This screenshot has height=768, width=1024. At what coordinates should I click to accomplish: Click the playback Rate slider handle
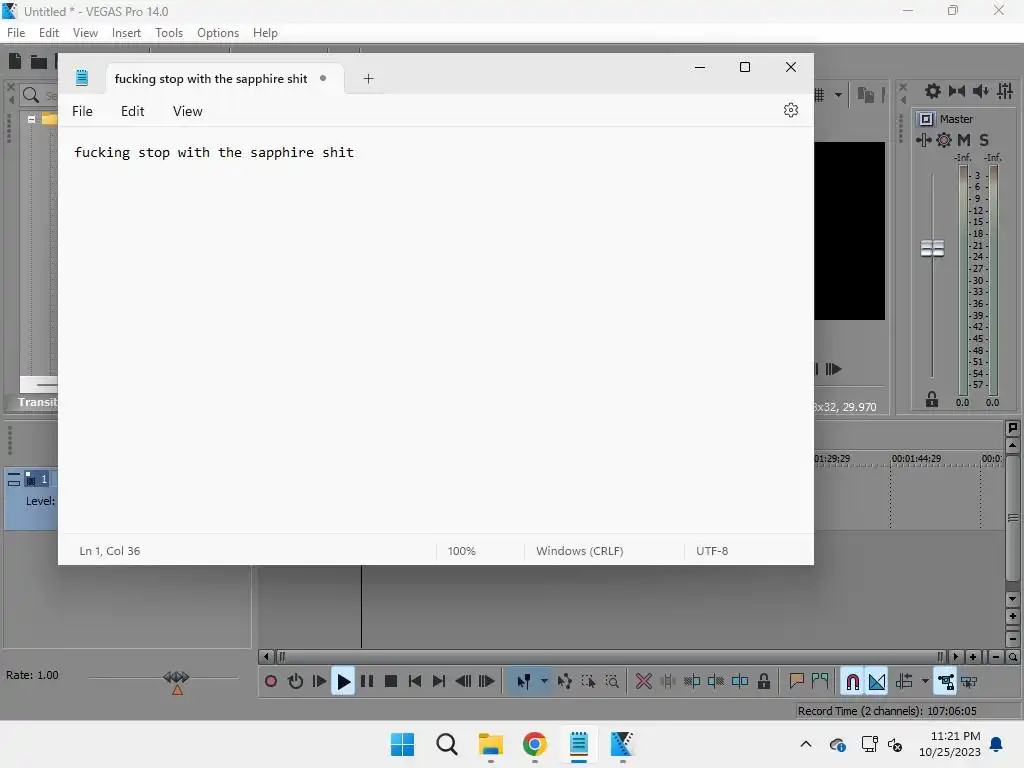(176, 677)
